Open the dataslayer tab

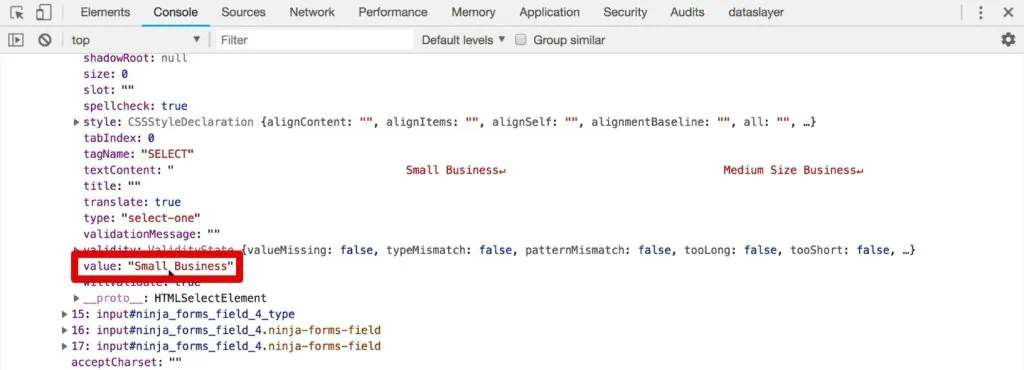pos(756,12)
